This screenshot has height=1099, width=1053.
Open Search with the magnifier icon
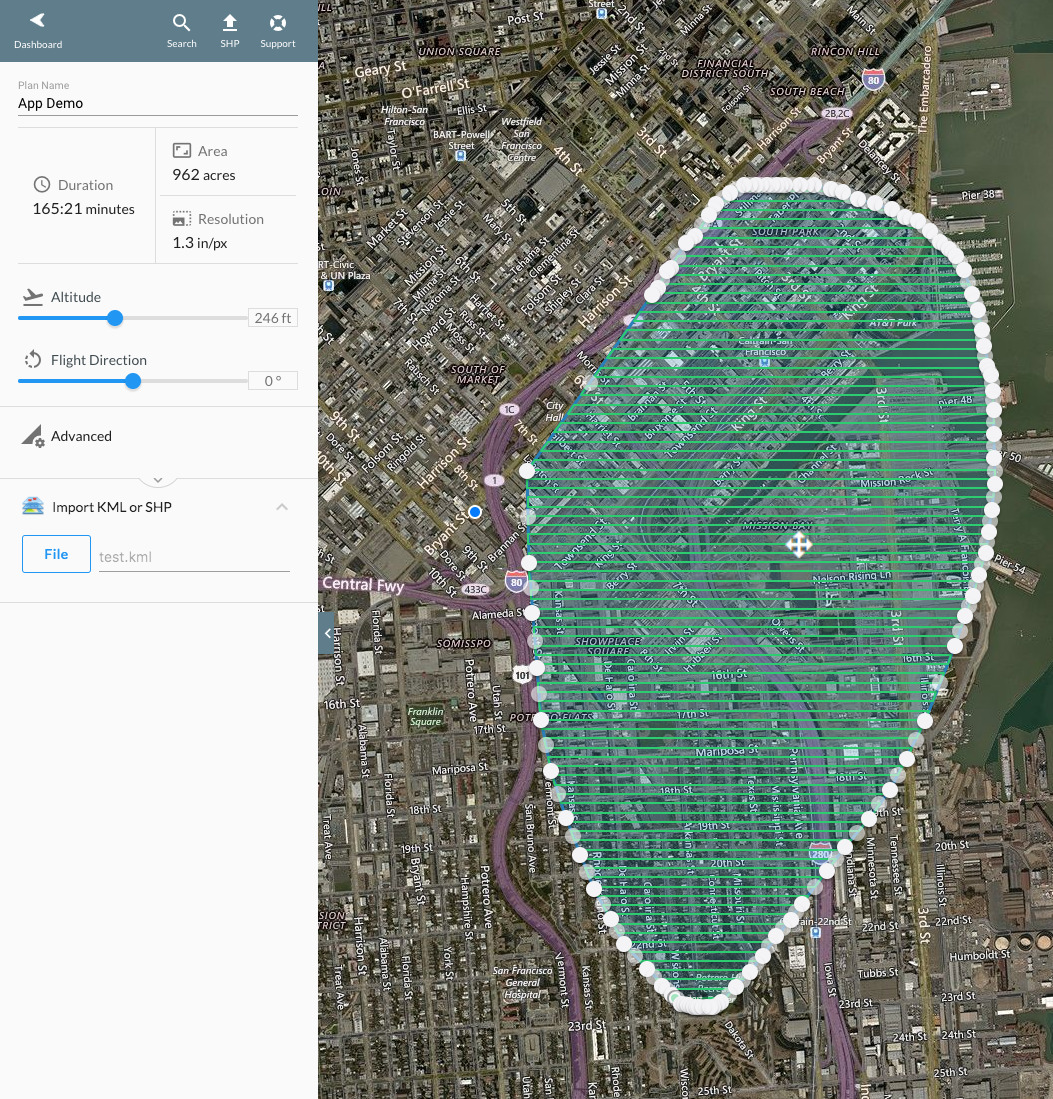point(181,22)
